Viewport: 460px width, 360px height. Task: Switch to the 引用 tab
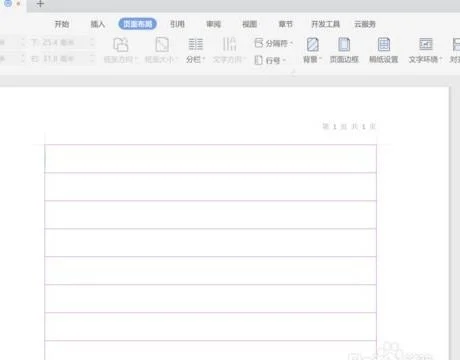(177, 24)
